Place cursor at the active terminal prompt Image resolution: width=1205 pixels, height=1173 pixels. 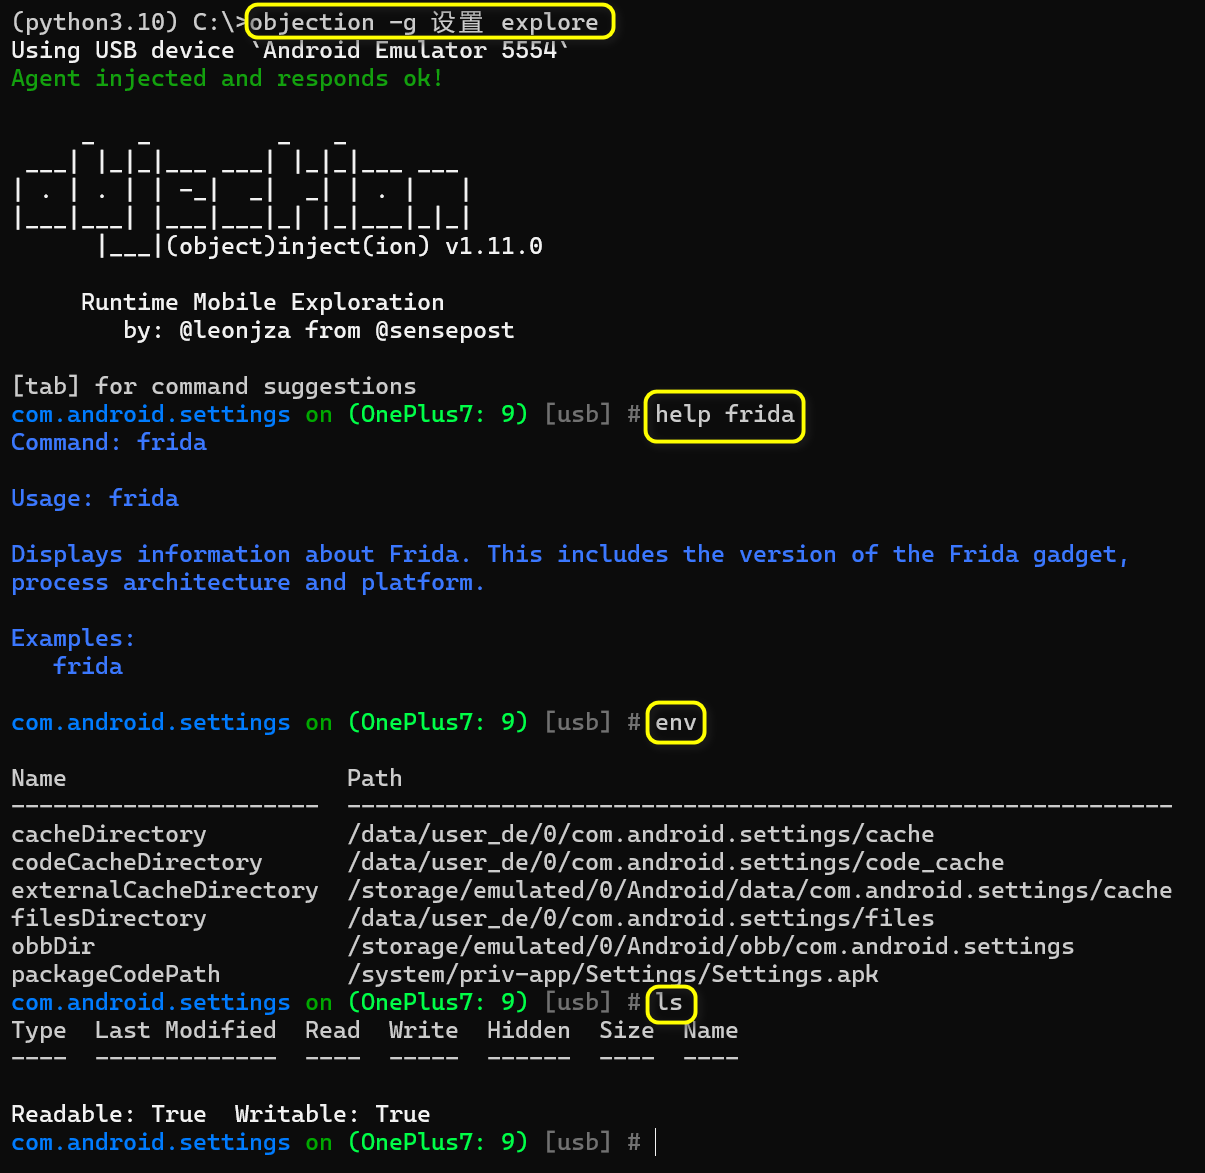pos(655,1141)
